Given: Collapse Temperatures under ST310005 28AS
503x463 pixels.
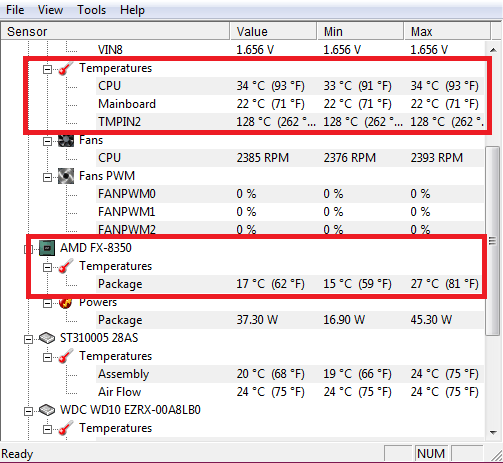Looking at the screenshot, I should pyautogui.click(x=47, y=357).
